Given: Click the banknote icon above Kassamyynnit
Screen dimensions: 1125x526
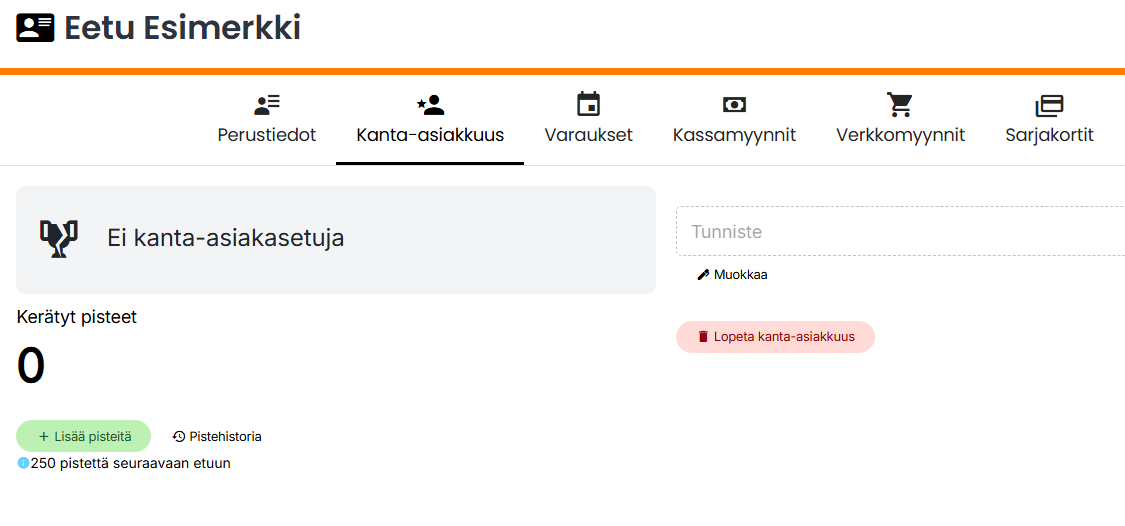Looking at the screenshot, I should coord(734,104).
